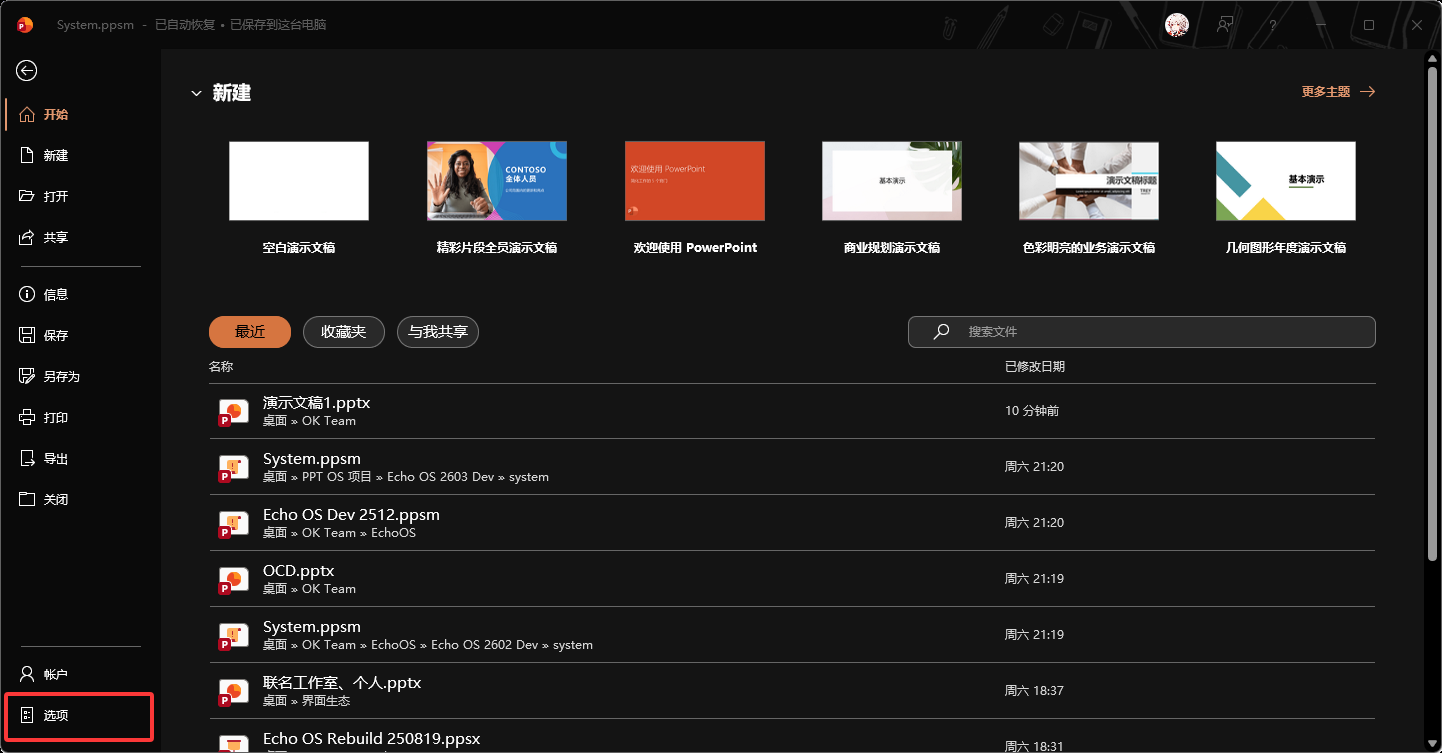Switch to 收藏夹 tab
The width and height of the screenshot is (1442, 753).
pyautogui.click(x=344, y=332)
